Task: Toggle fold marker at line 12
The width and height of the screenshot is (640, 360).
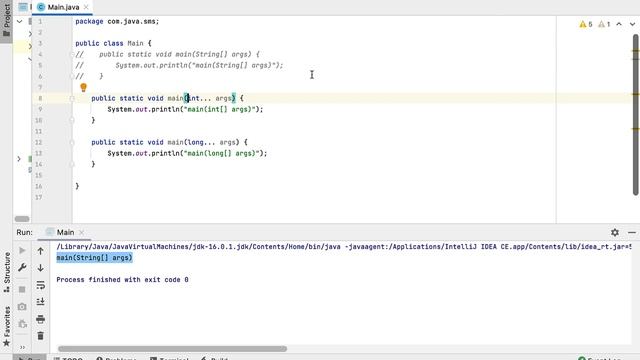Action: click(x=72, y=142)
